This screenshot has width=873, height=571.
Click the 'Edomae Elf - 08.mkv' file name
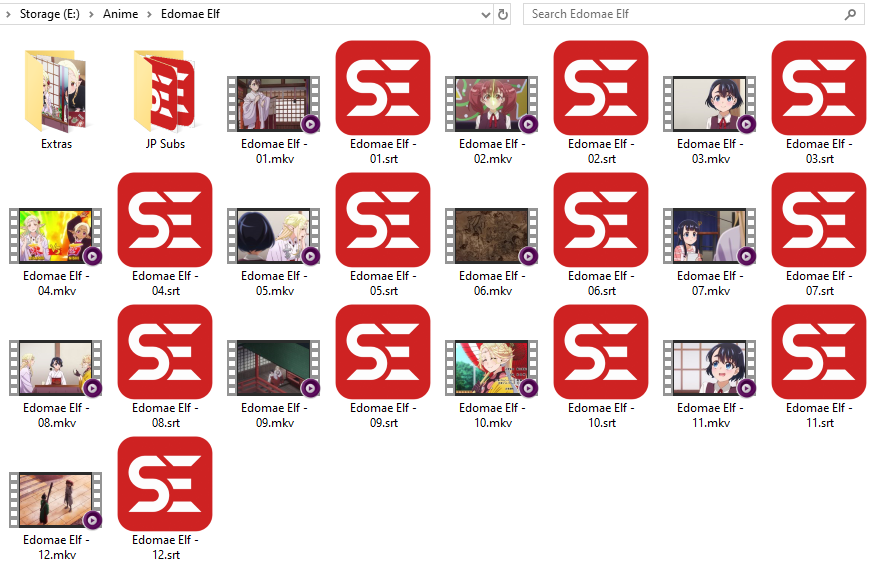click(56, 415)
